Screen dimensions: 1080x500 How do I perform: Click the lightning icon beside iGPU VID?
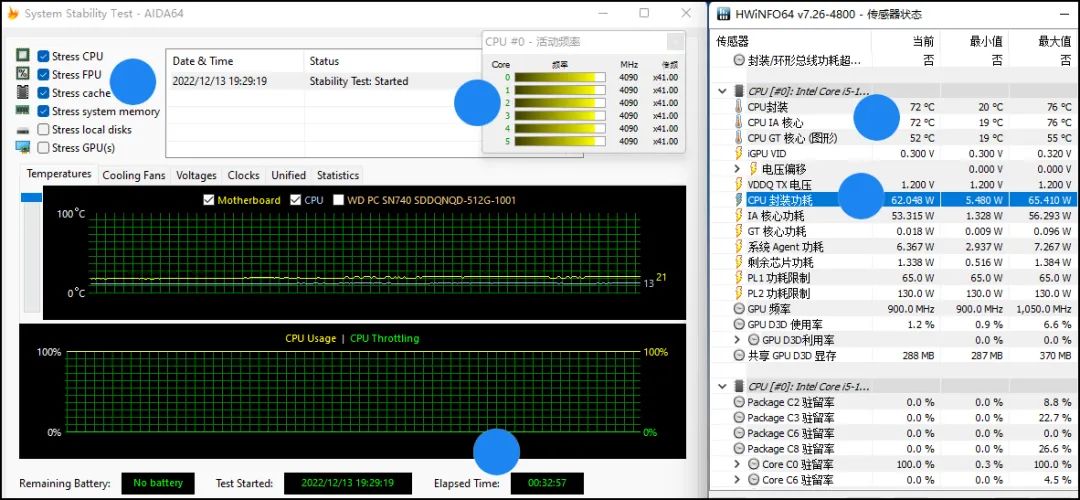(x=738, y=154)
